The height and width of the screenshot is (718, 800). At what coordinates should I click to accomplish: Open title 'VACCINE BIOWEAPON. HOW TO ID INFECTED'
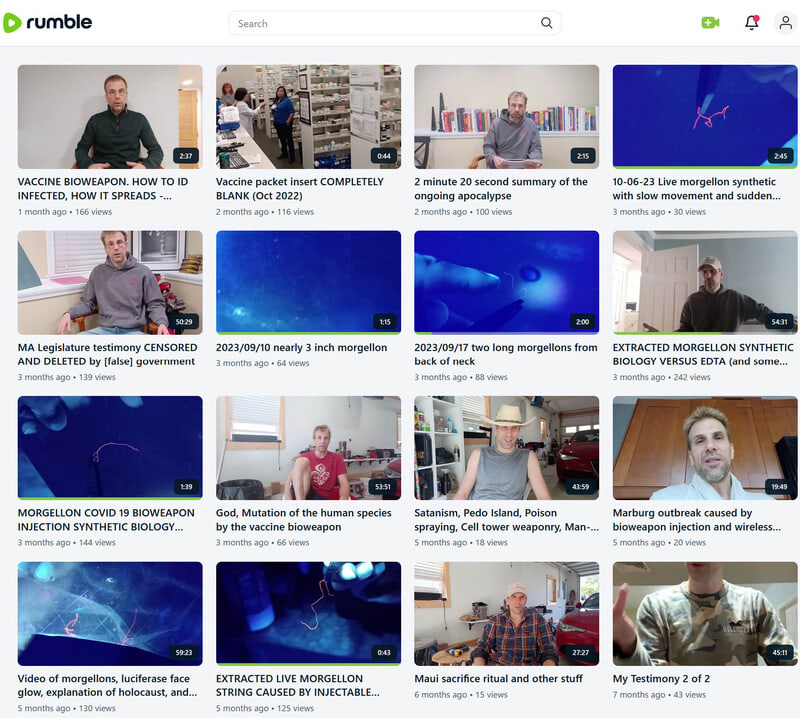click(x=103, y=189)
